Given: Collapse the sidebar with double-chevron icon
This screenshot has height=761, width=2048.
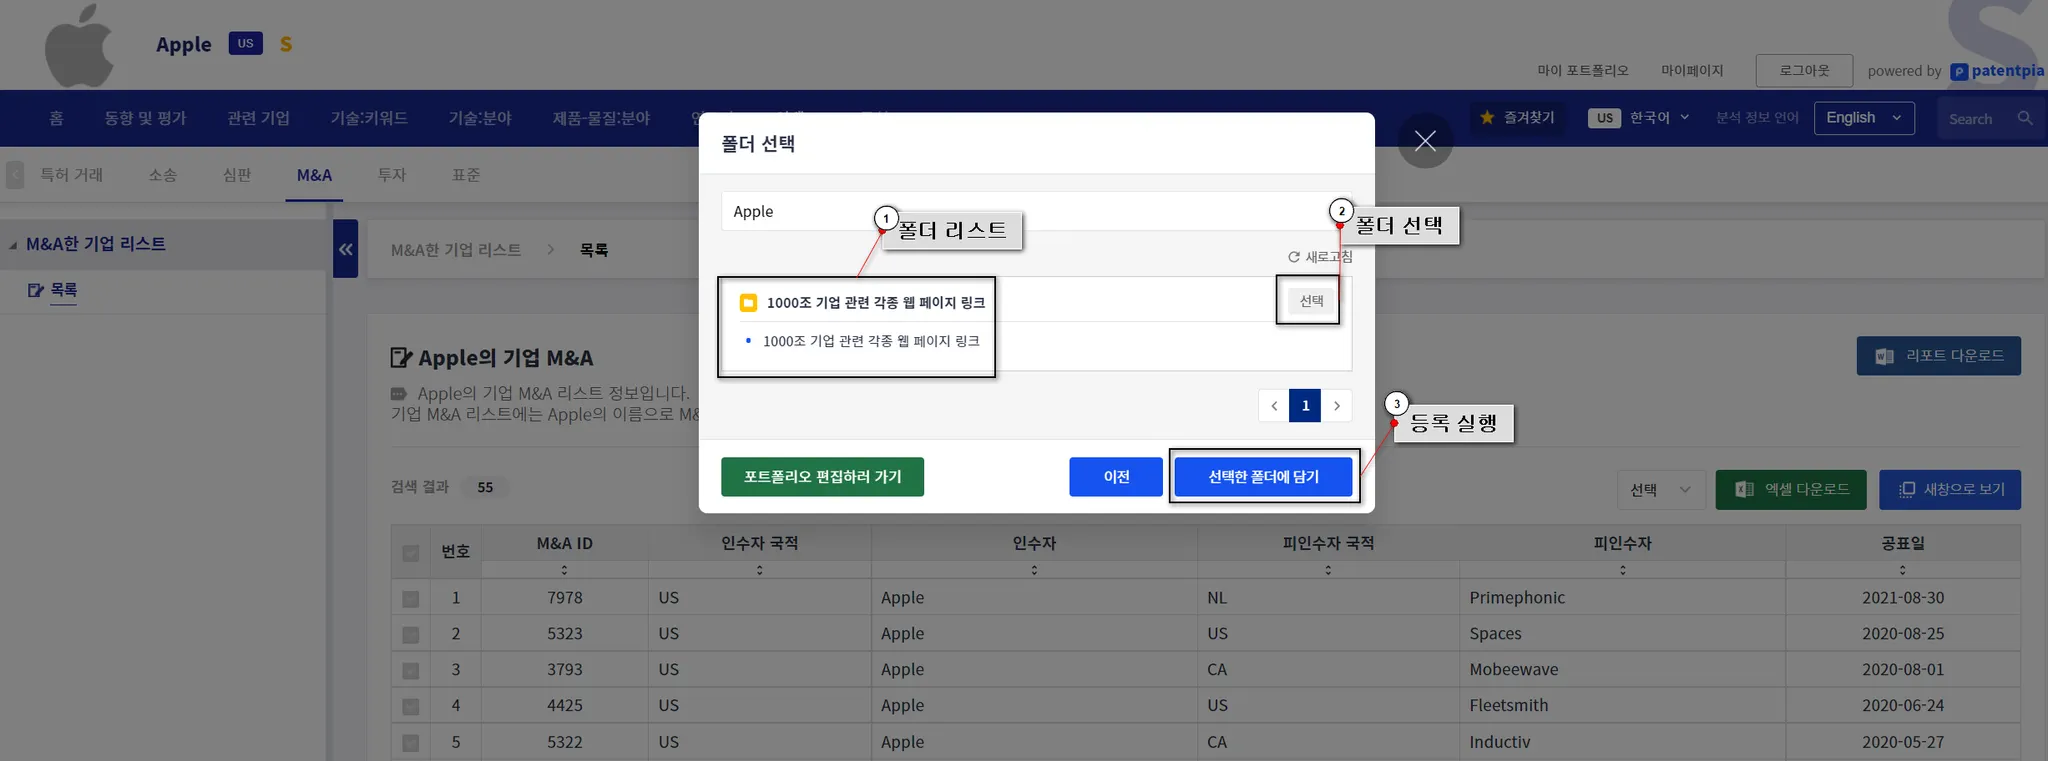Looking at the screenshot, I should pos(345,249).
